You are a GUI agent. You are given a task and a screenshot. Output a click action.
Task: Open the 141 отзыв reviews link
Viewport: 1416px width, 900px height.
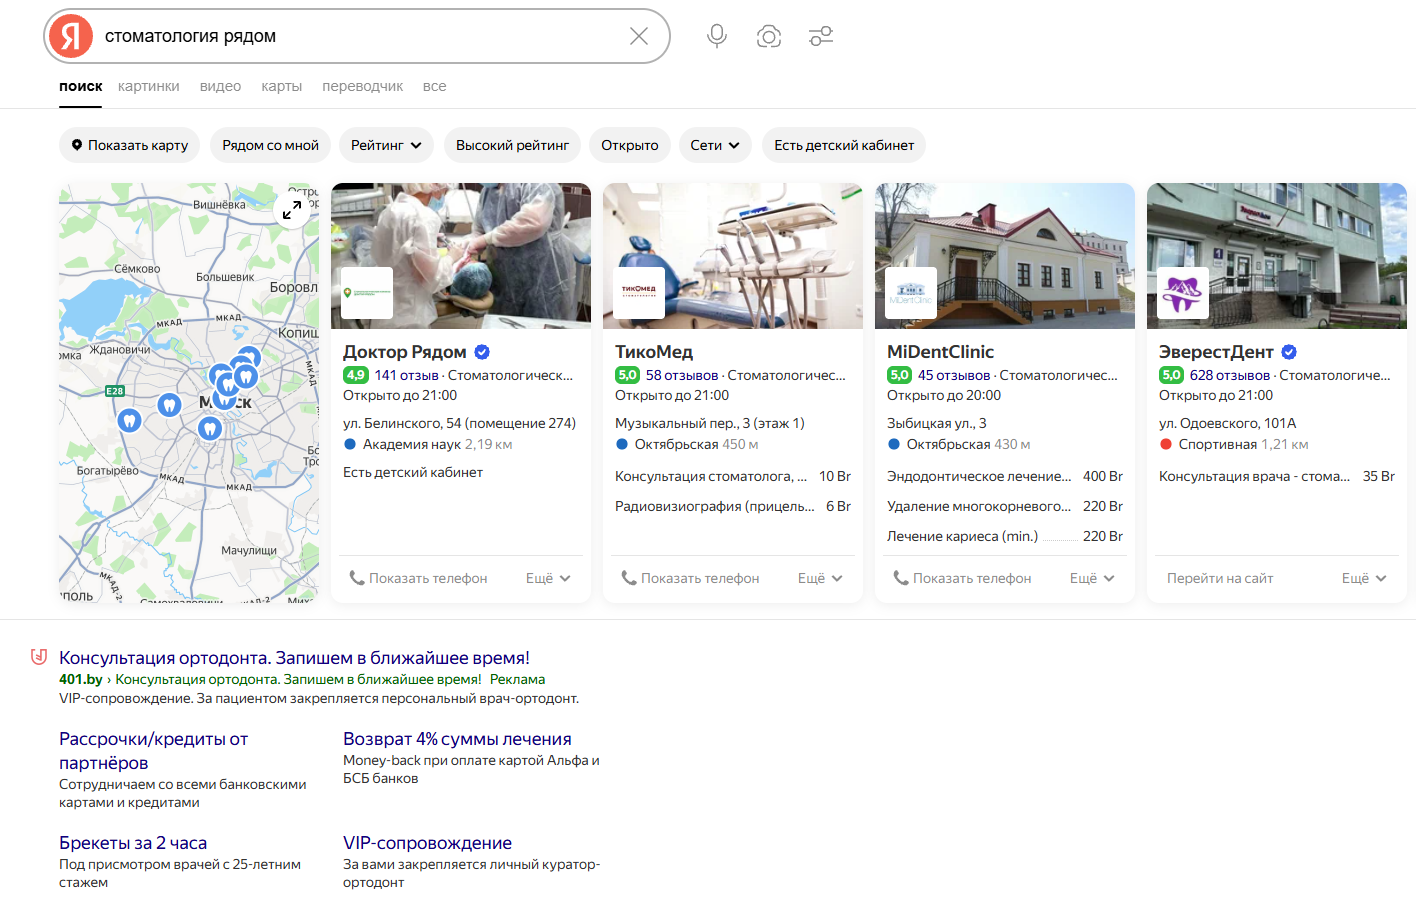pyautogui.click(x=407, y=375)
